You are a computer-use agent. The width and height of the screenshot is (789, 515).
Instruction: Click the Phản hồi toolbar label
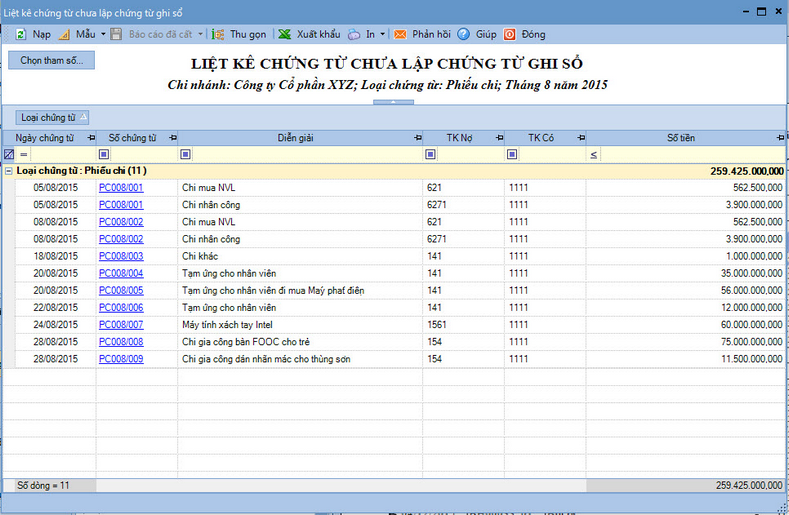(431, 34)
